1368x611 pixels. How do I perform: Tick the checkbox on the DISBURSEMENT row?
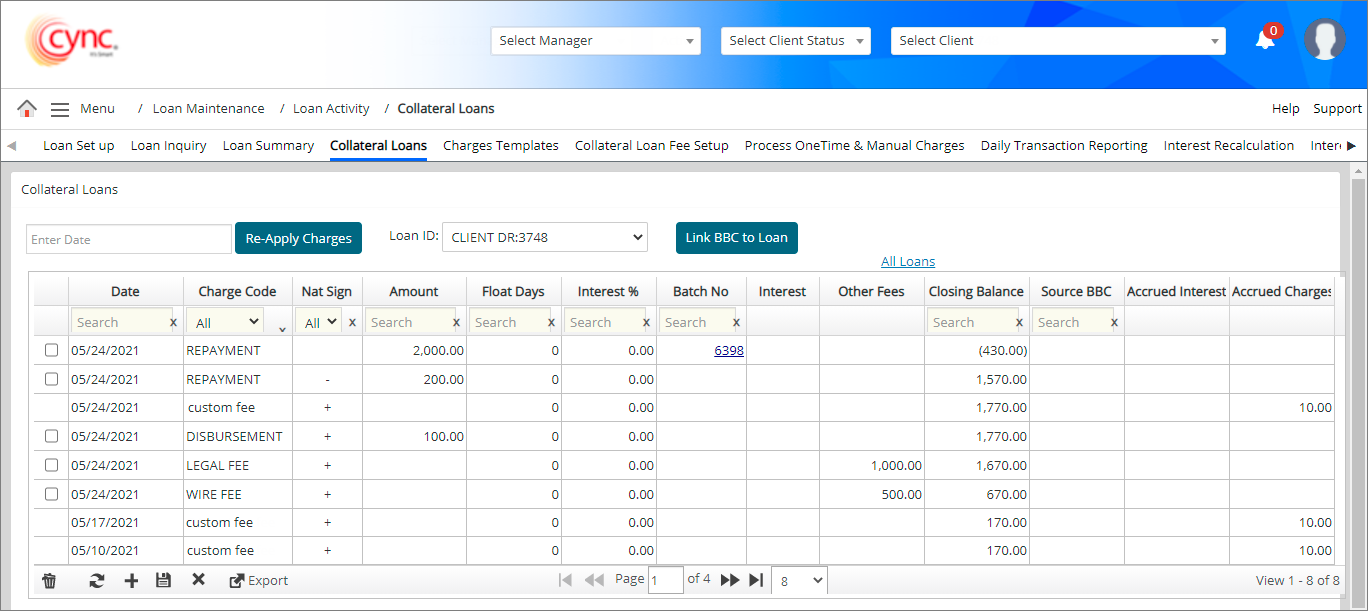tap(51, 437)
